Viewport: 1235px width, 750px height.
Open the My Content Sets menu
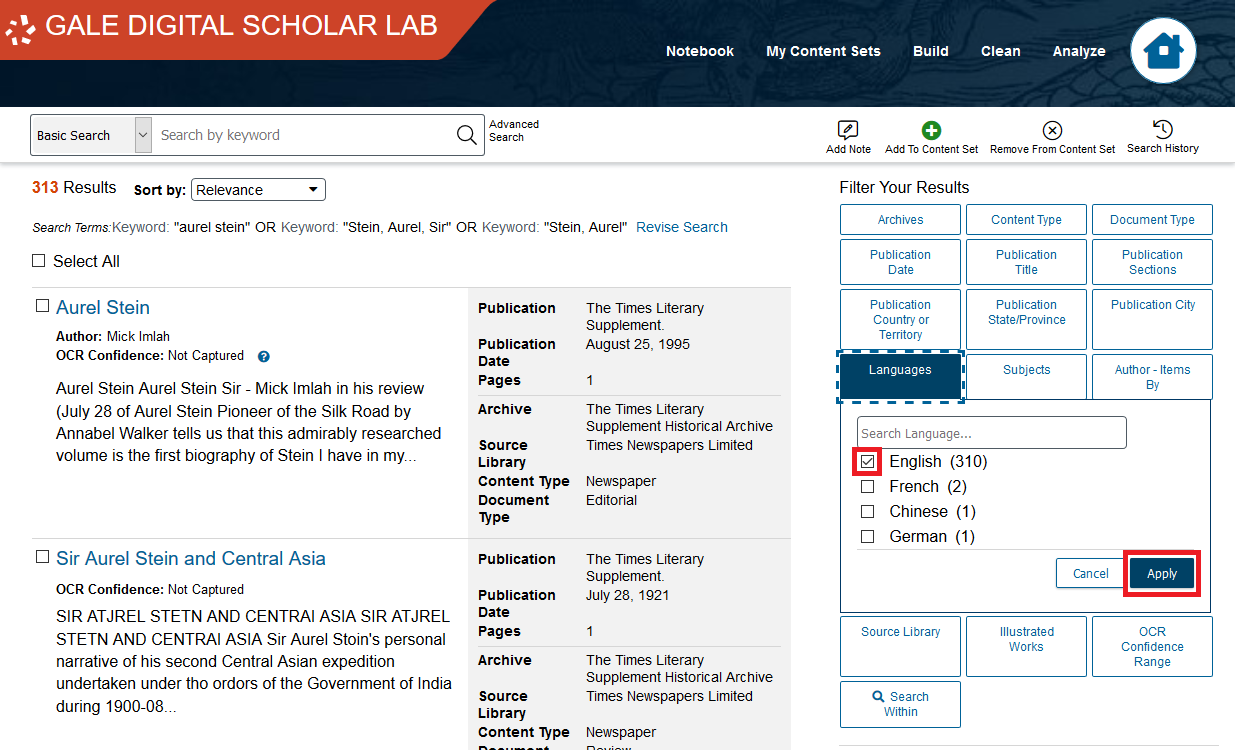[823, 50]
